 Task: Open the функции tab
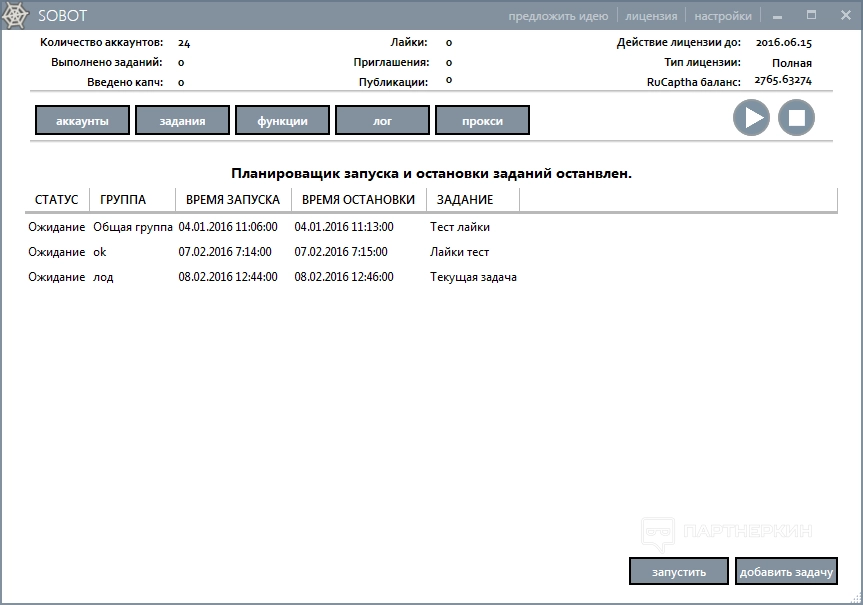(x=282, y=120)
